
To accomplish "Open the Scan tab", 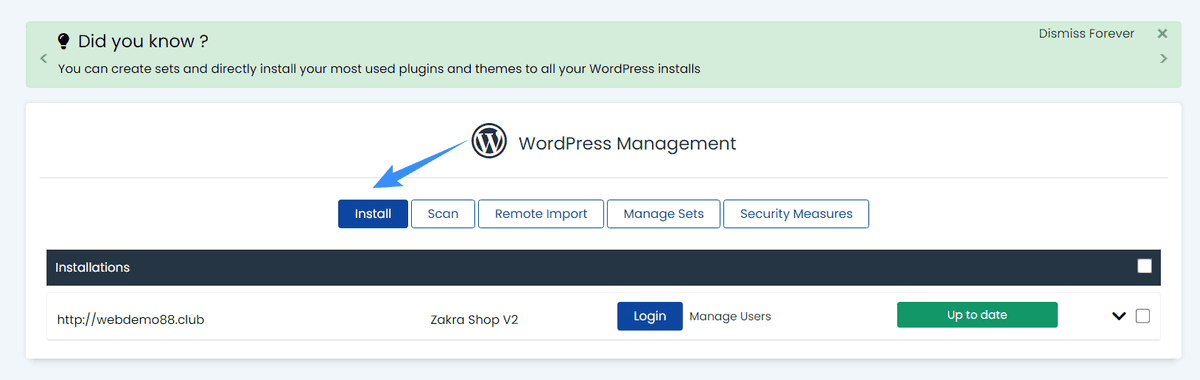I will click(443, 214).
